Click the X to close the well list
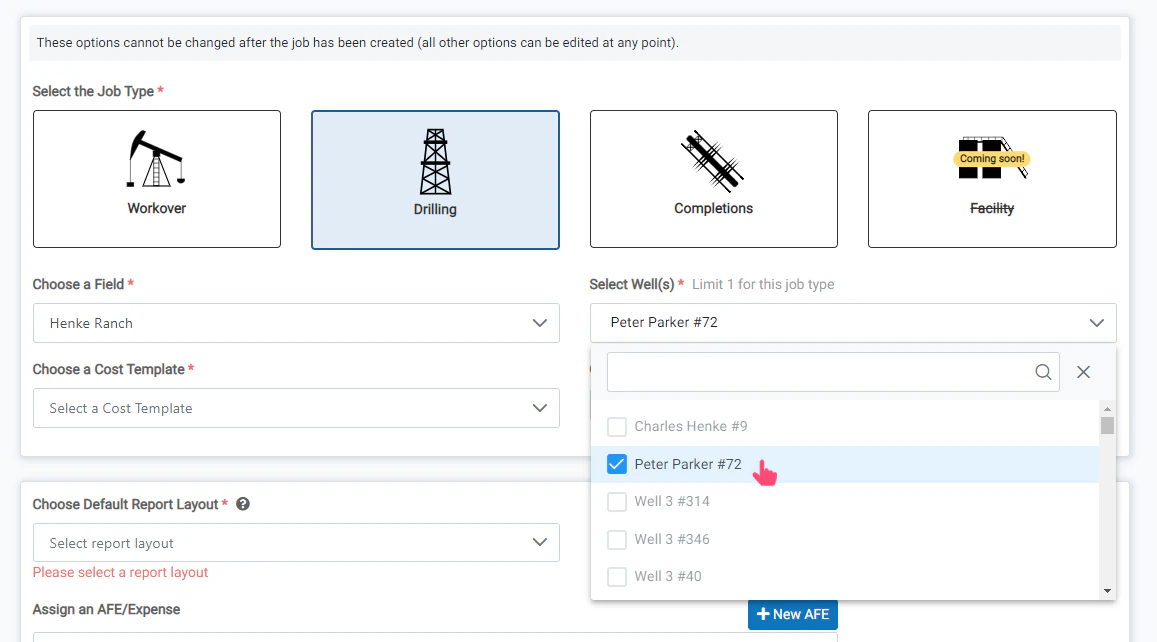 1083,371
